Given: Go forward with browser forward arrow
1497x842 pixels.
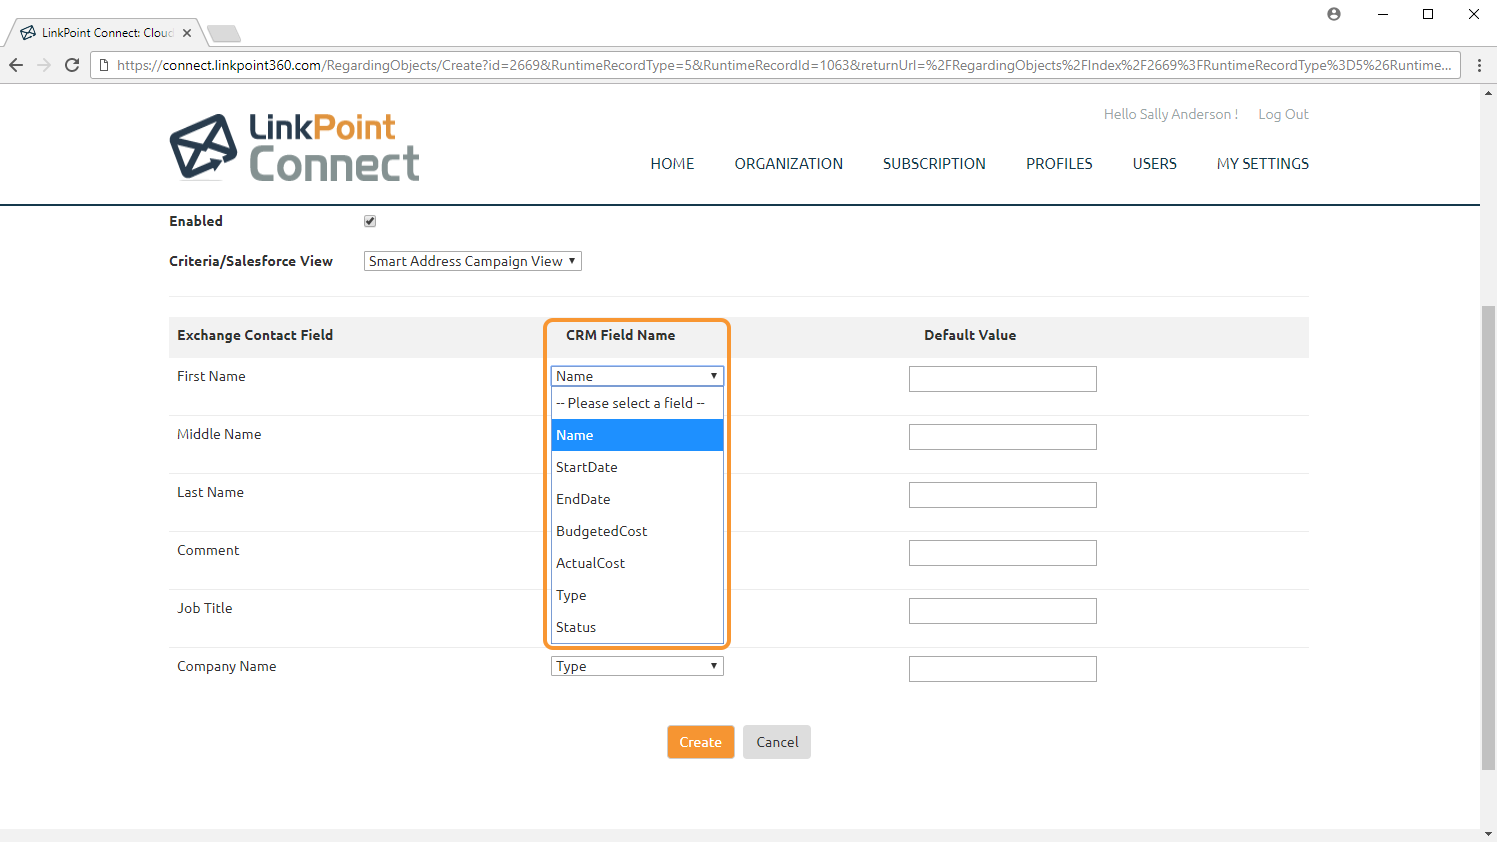Looking at the screenshot, I should click(44, 65).
